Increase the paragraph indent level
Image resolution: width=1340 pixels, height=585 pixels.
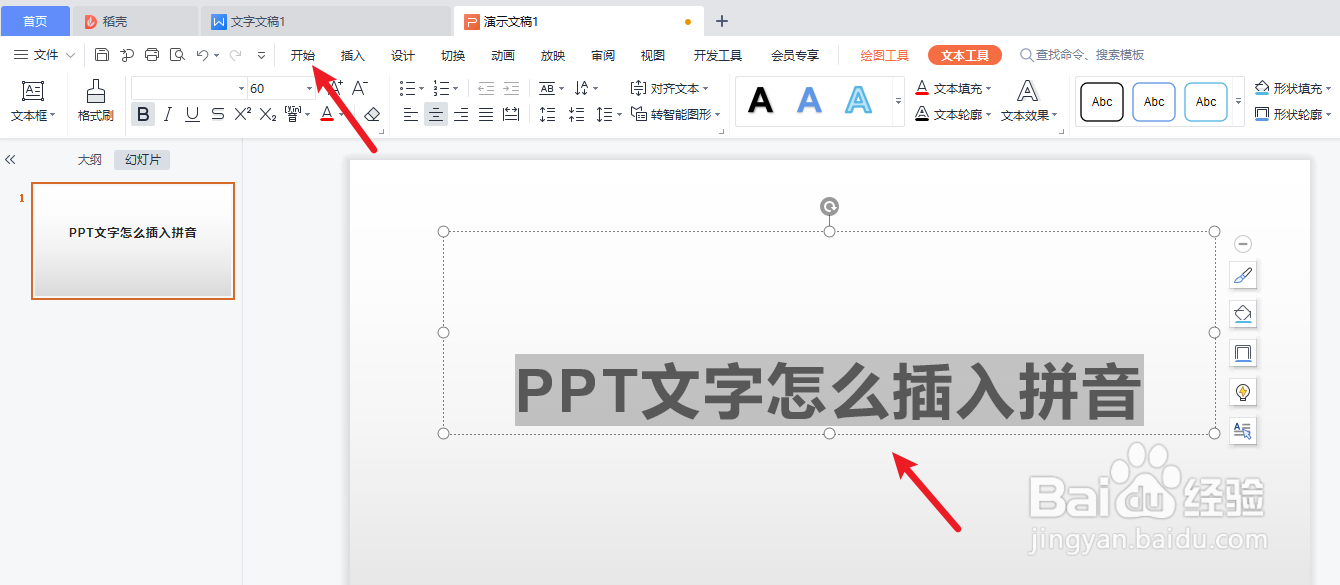(511, 88)
